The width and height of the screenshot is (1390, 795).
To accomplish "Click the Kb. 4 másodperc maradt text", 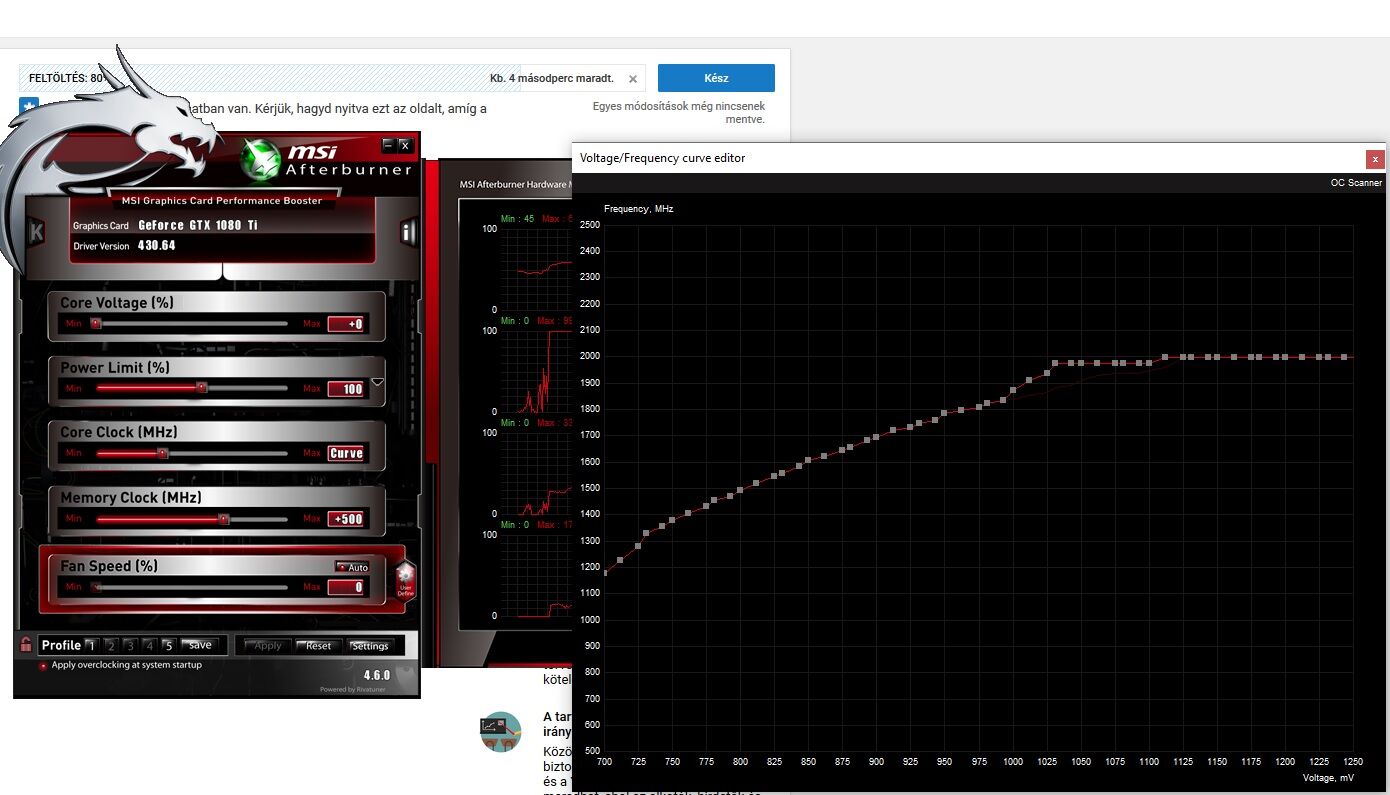I will [x=552, y=78].
